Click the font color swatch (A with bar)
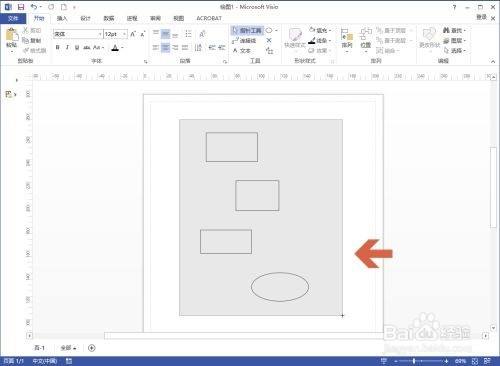The image size is (500, 366). pos(115,48)
